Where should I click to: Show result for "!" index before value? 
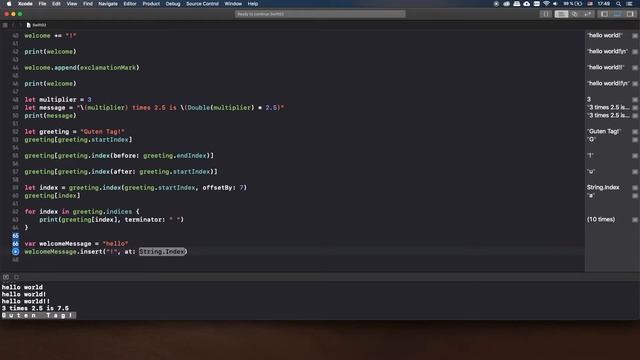635,156
